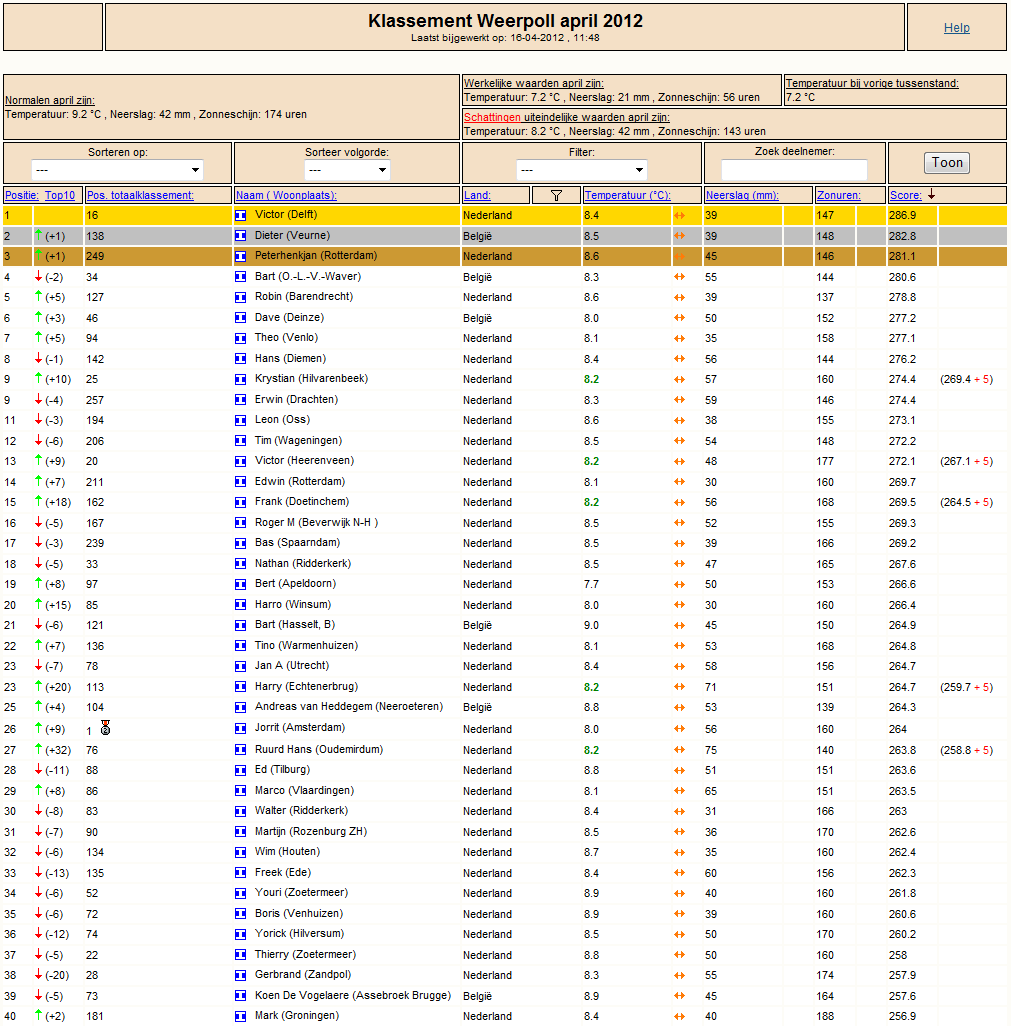Sort by Naam (Woonplaats) column header

(286, 195)
